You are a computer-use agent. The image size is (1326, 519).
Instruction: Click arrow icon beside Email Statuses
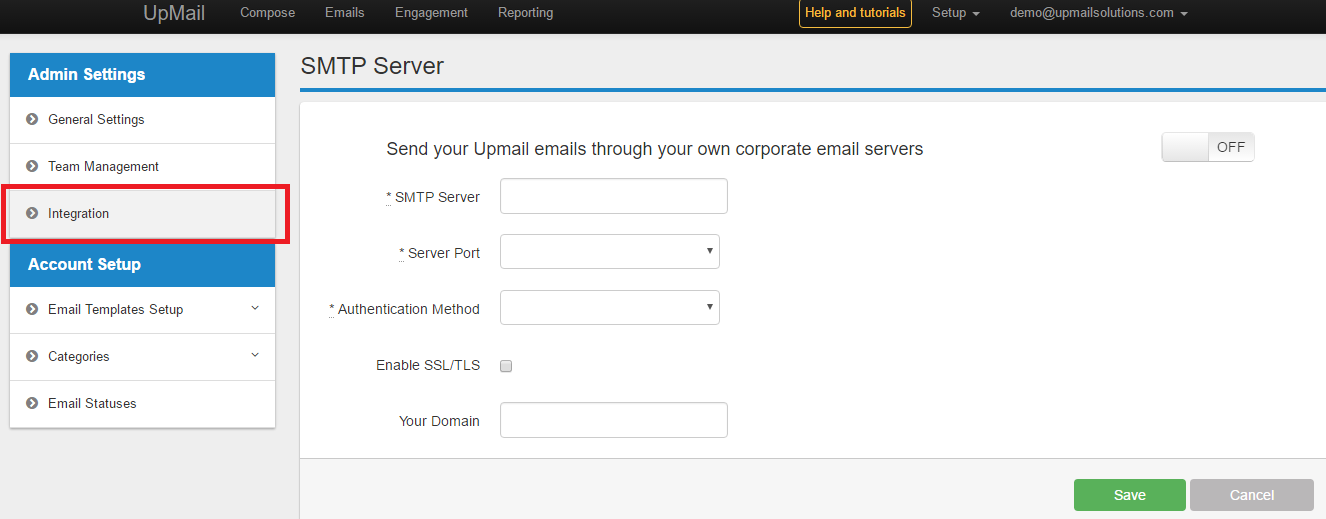point(32,404)
